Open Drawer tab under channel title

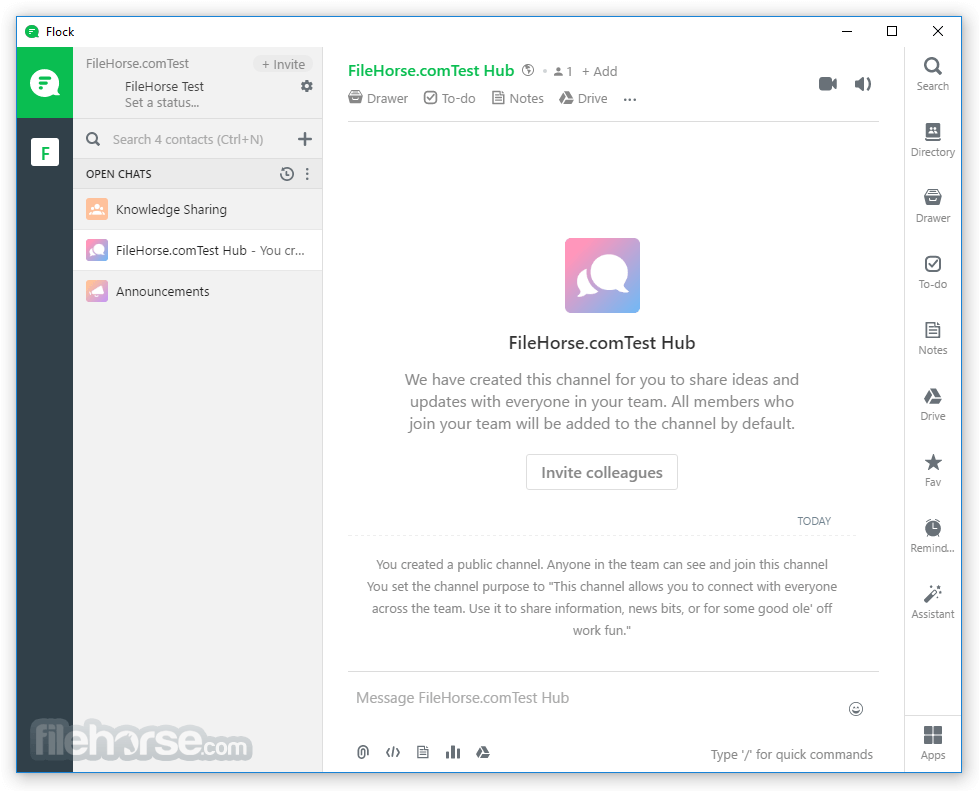[x=378, y=99]
